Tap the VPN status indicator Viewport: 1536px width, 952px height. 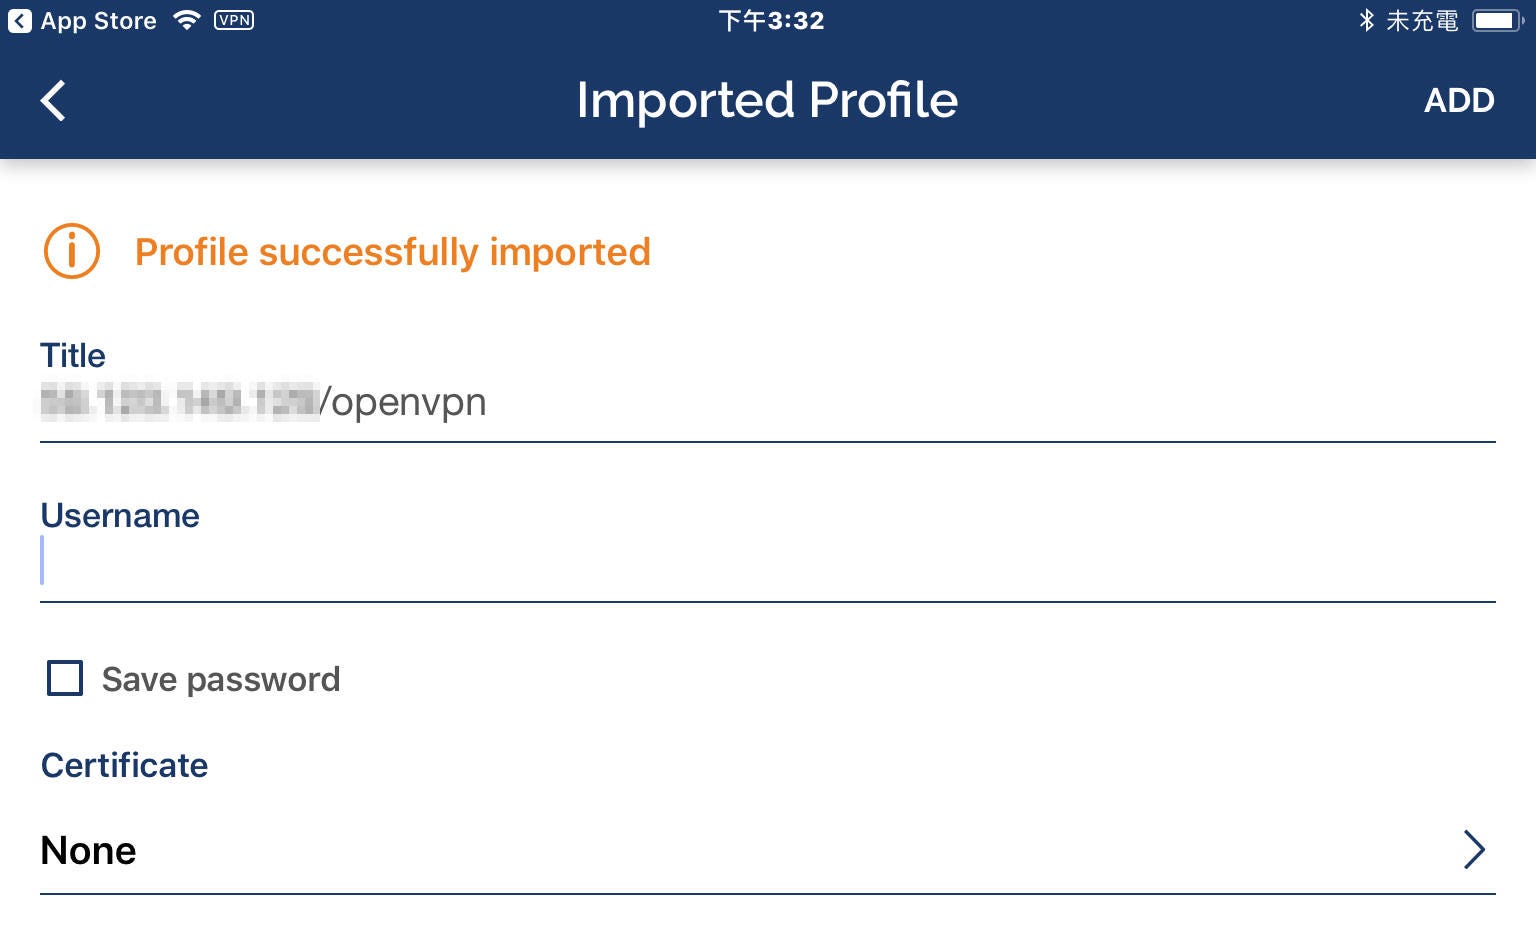234,20
